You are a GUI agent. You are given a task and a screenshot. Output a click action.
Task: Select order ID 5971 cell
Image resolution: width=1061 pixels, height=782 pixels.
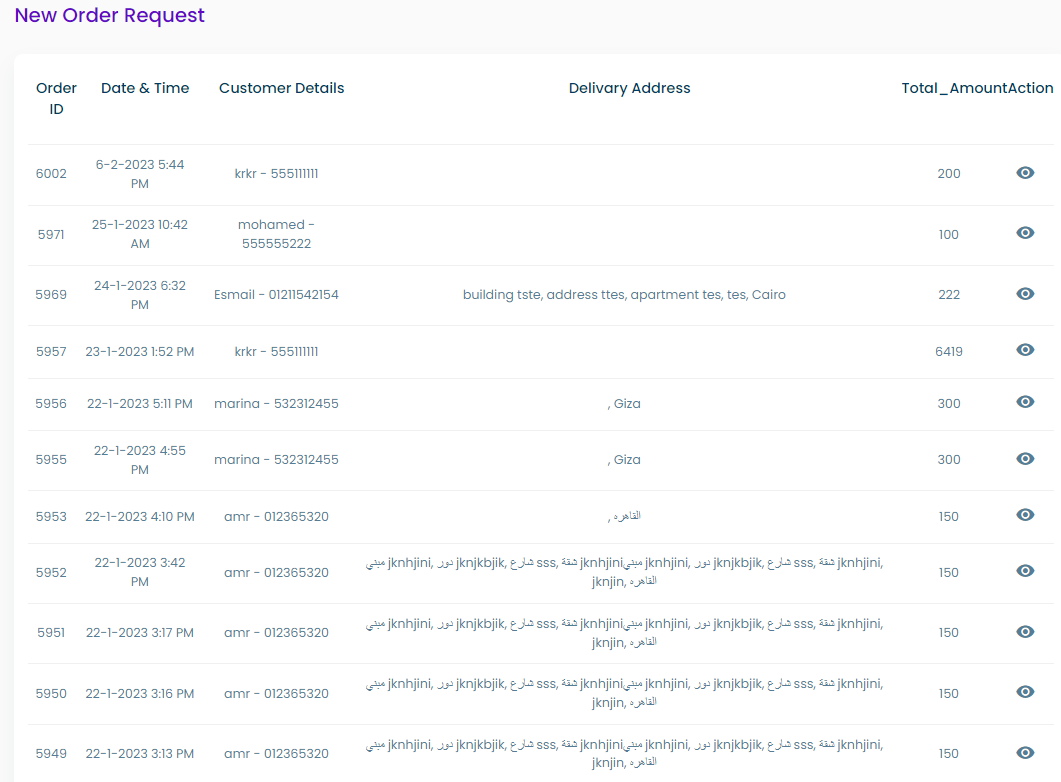tap(51, 235)
